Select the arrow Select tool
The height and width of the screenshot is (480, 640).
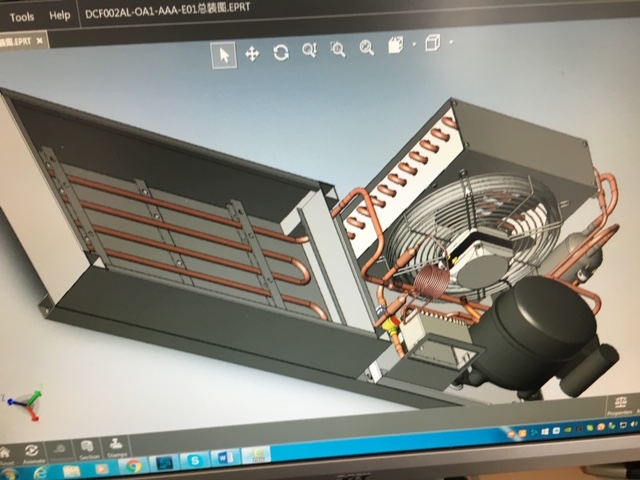224,55
